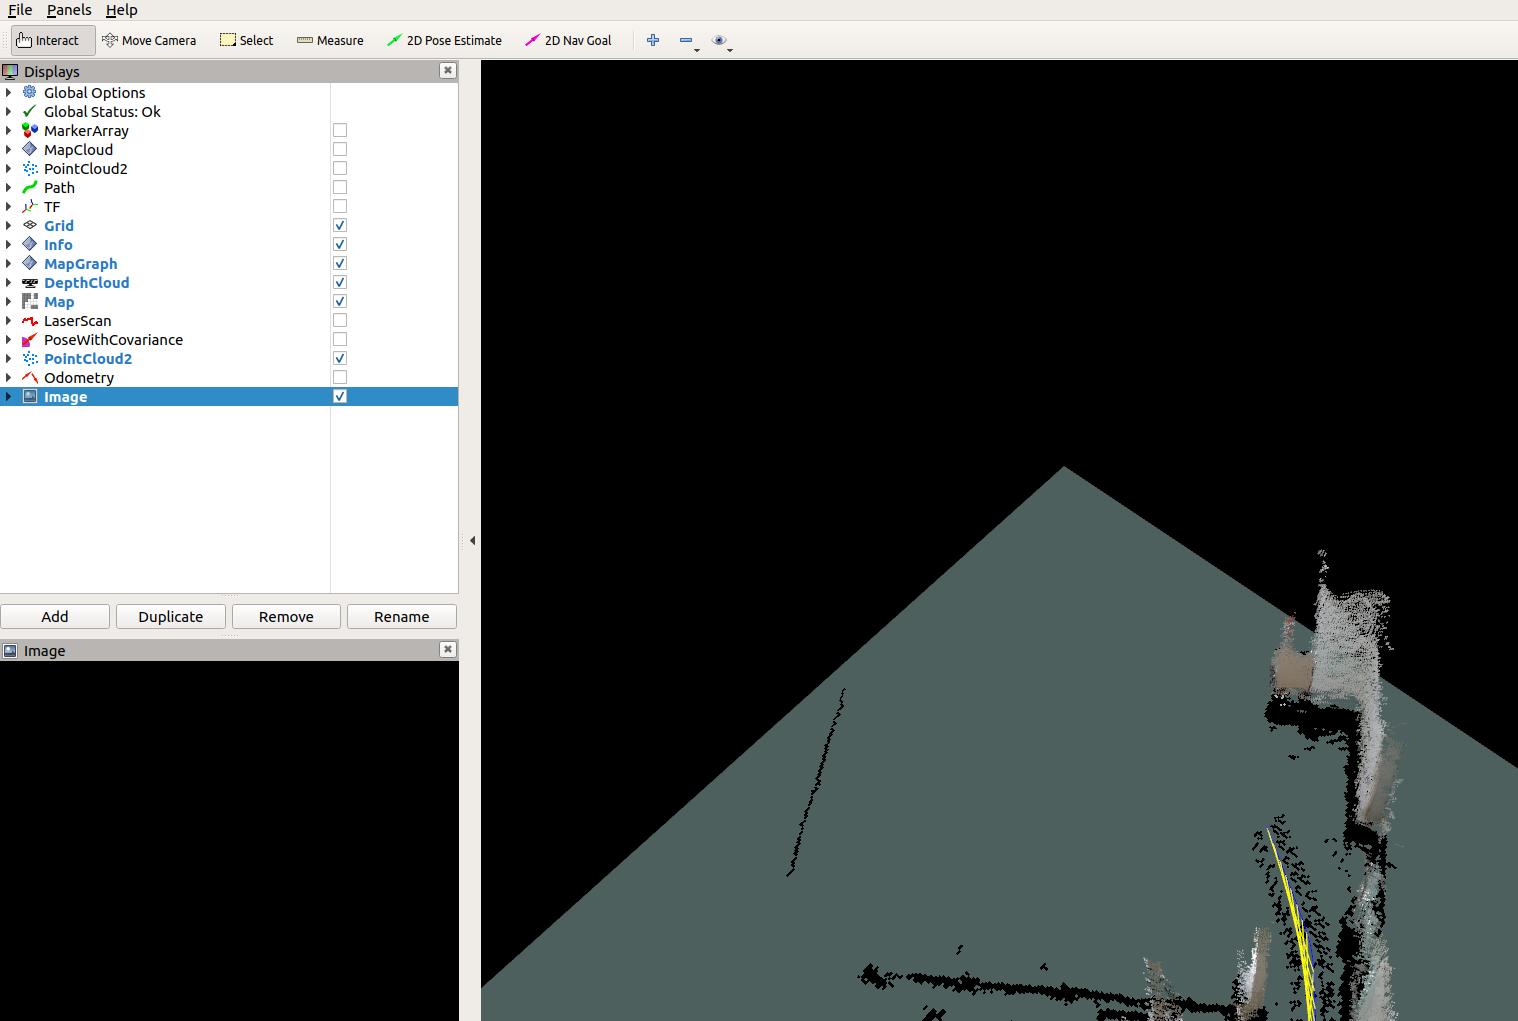The height and width of the screenshot is (1021, 1518).
Task: Click the camera focus icon on the toolbar
Action: tap(719, 39)
